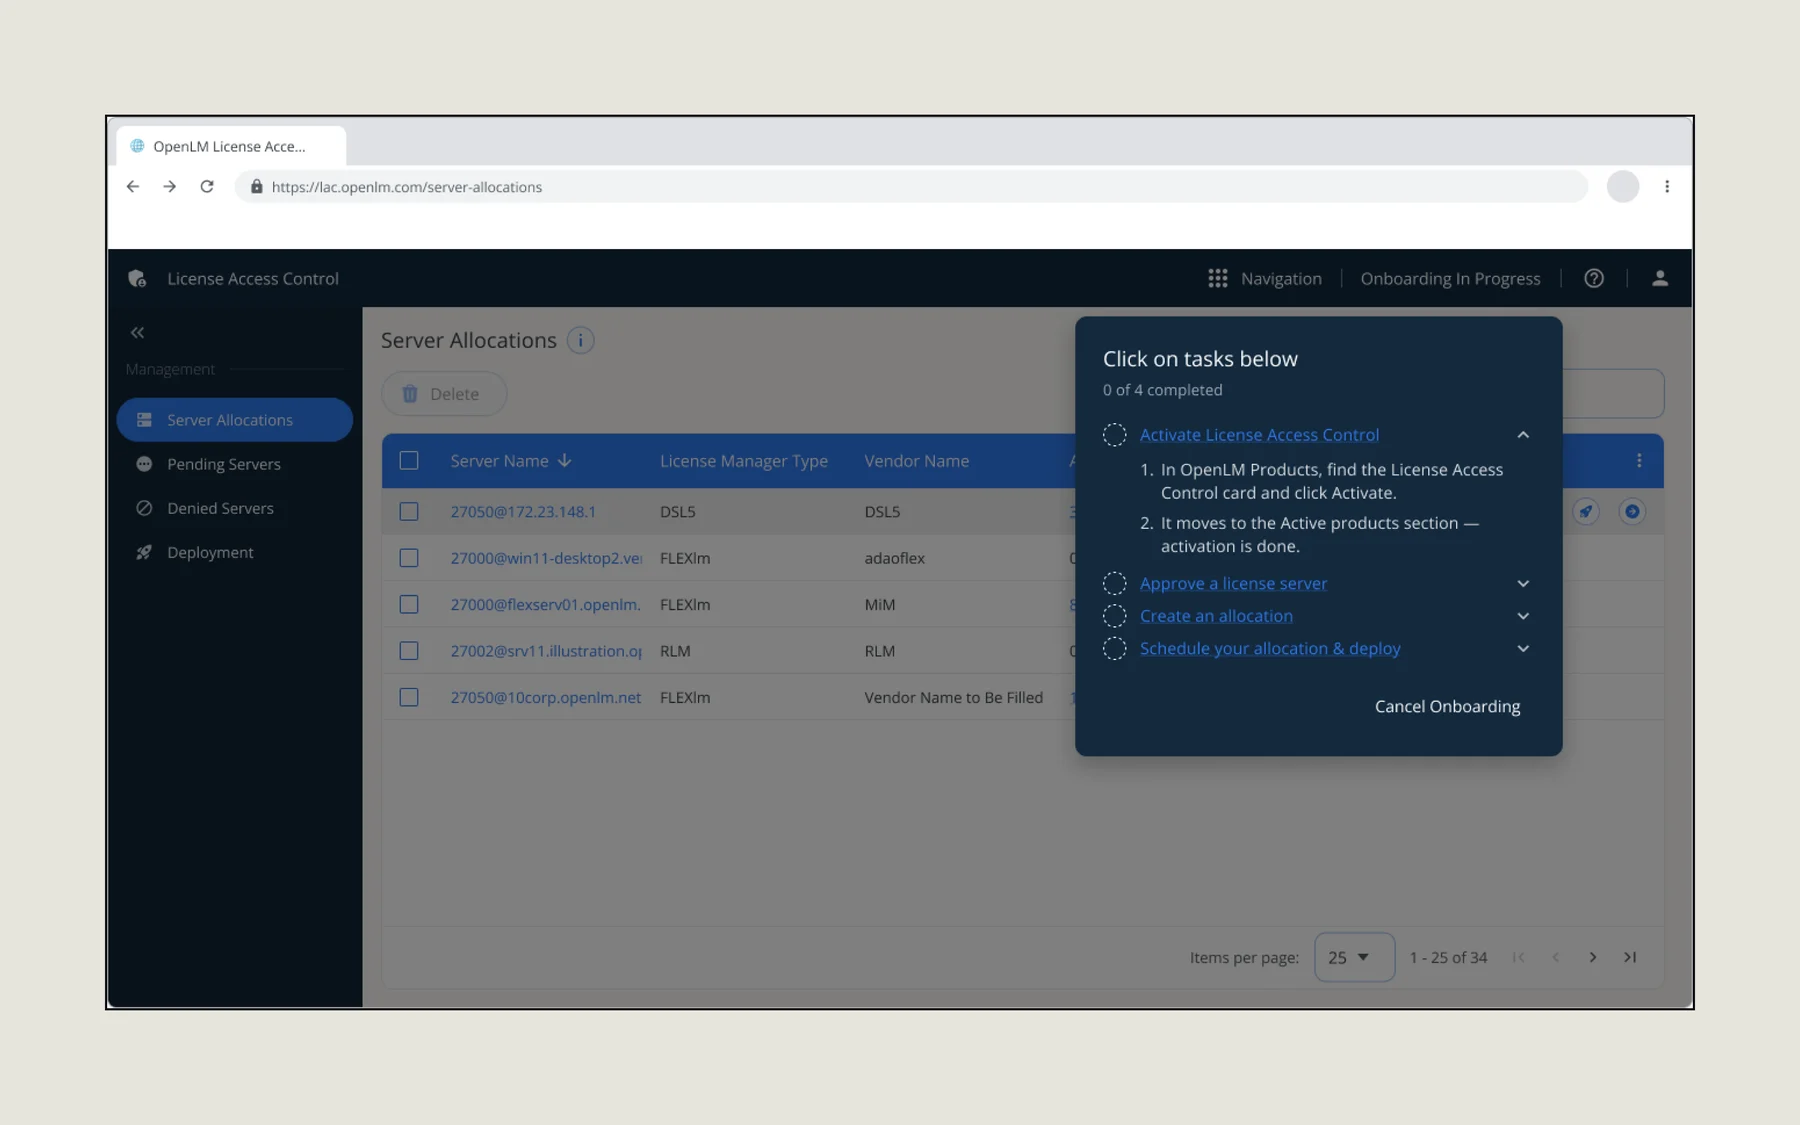Click the License Access Control shield logo

point(137,279)
